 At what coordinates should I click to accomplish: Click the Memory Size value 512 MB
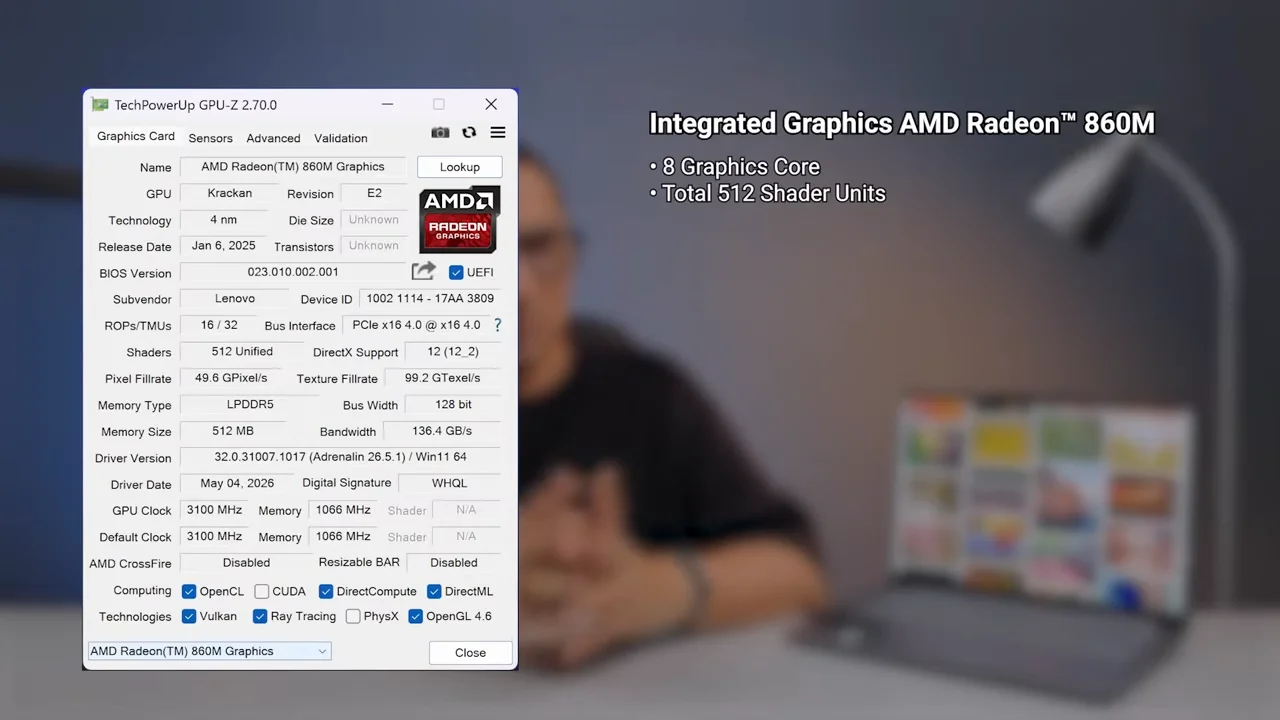coord(232,431)
